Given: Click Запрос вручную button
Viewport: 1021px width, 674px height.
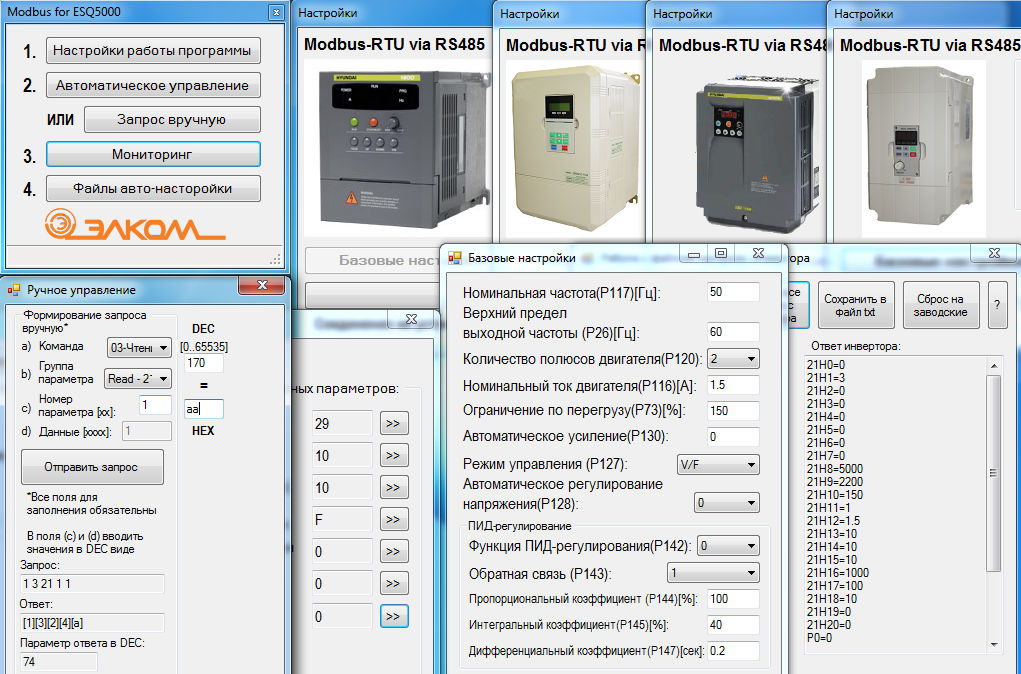Looking at the screenshot, I should coord(172,119).
